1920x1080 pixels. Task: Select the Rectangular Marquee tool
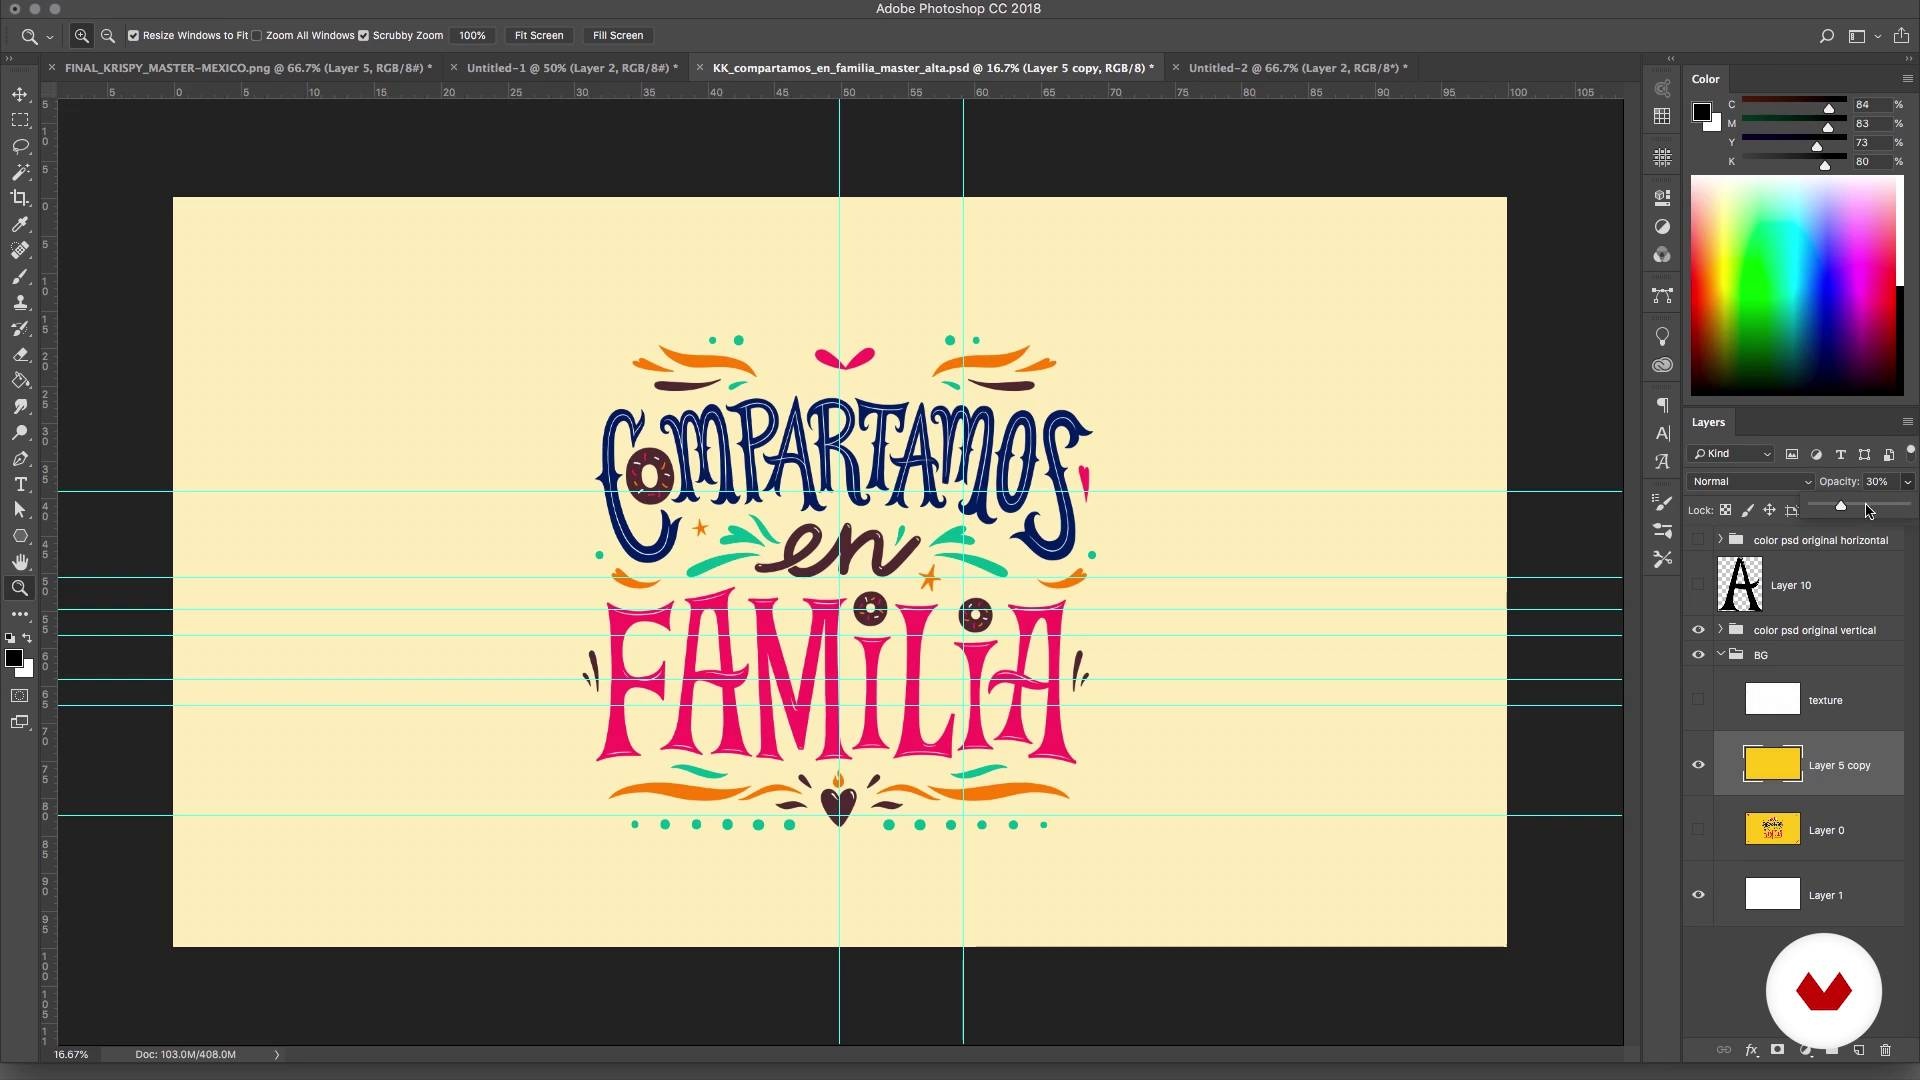pyautogui.click(x=20, y=120)
